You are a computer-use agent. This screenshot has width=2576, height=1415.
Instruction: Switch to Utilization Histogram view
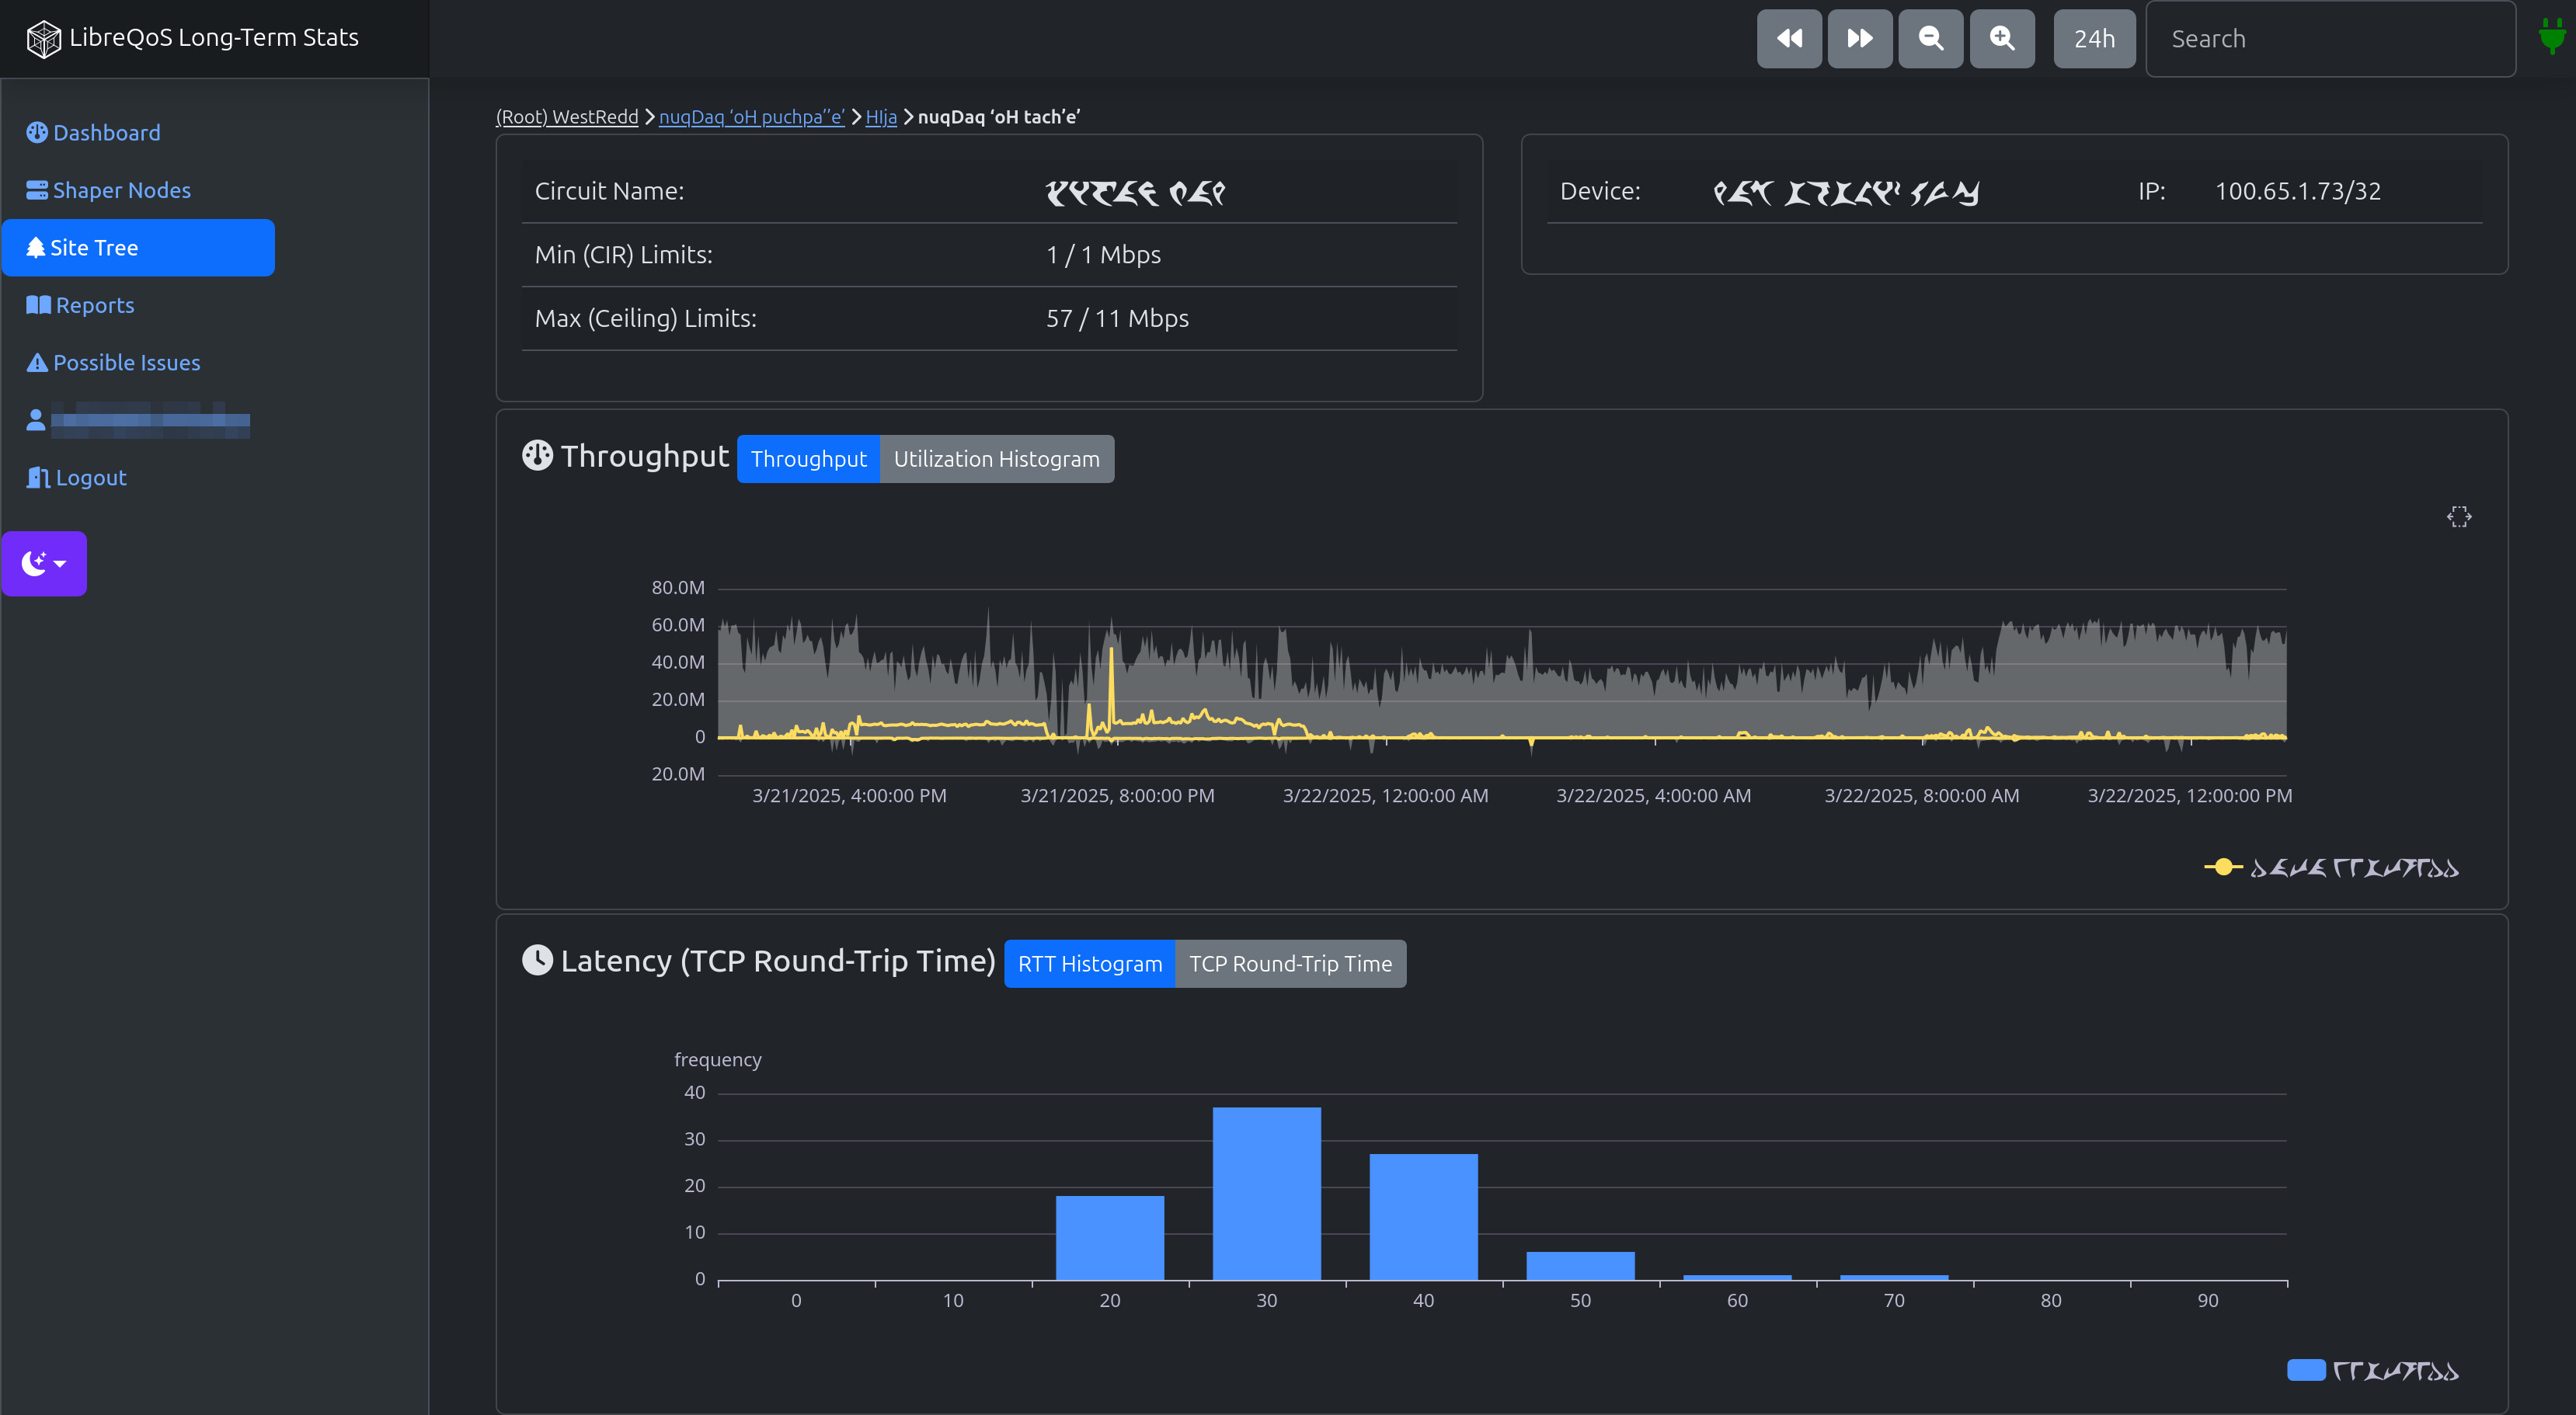pos(996,459)
